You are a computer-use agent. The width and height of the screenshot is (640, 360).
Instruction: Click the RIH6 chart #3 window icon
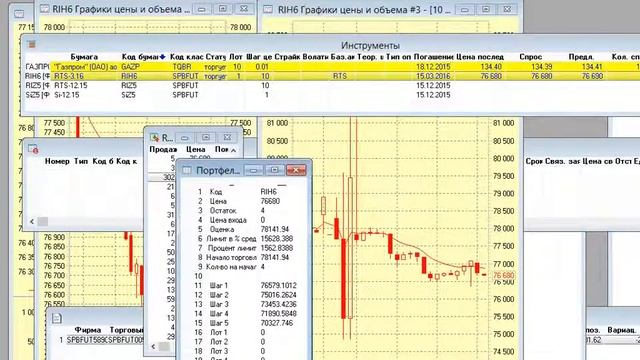click(x=268, y=9)
